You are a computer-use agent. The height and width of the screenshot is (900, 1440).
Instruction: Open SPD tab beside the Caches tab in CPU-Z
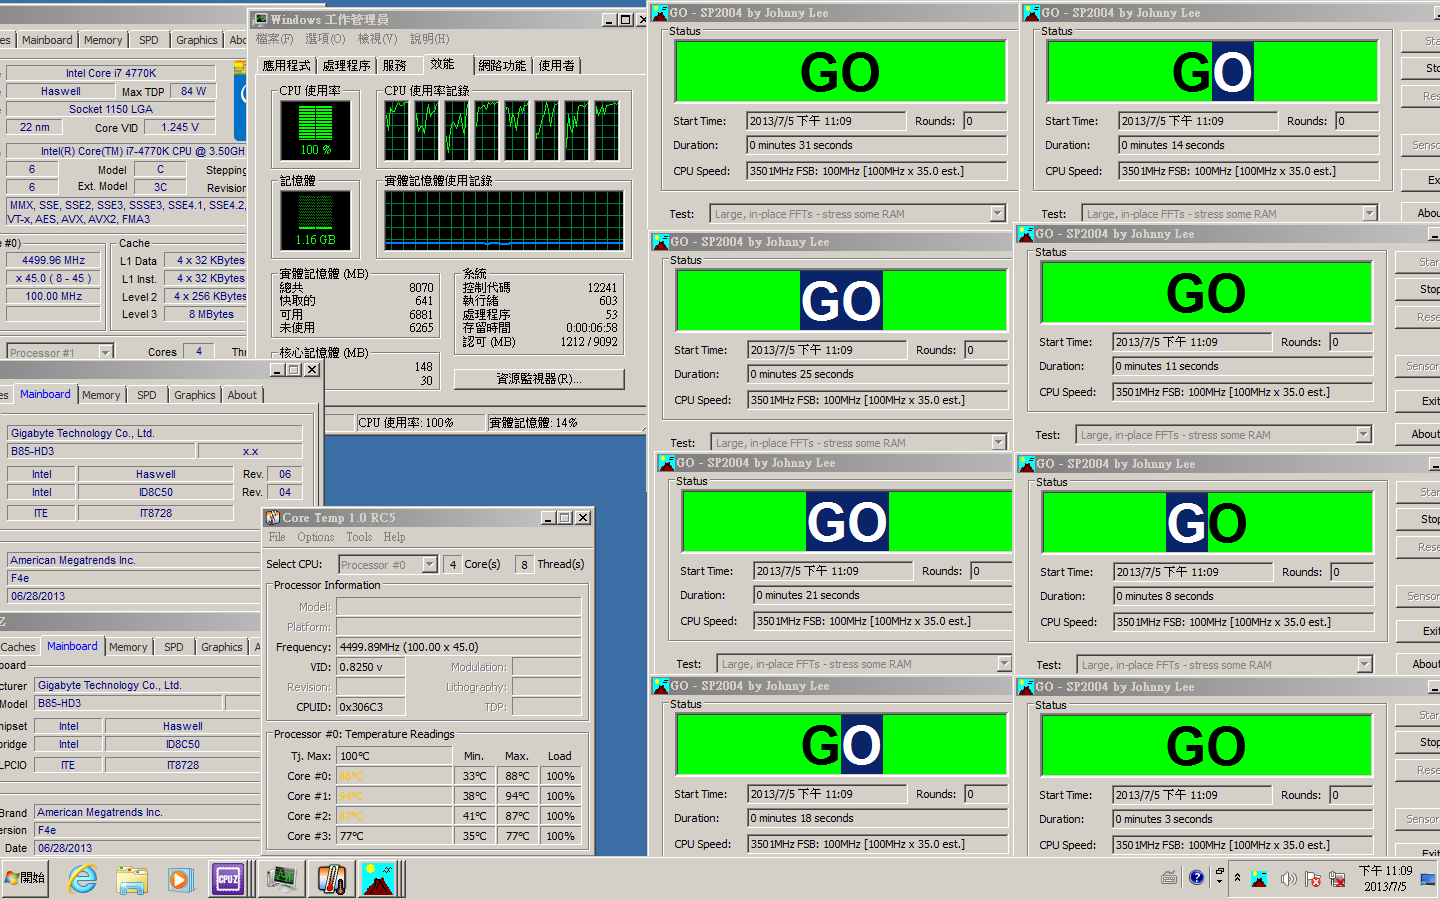coord(174,647)
